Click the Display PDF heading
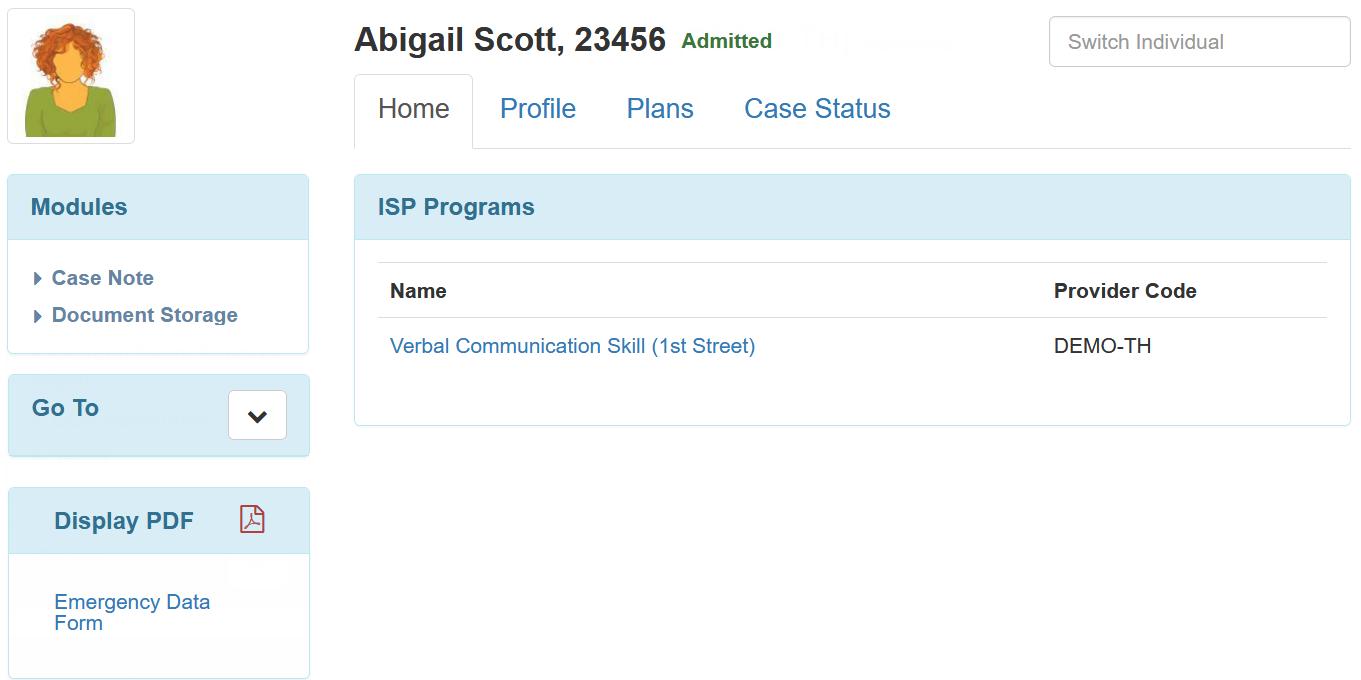The image size is (1361, 680). (124, 521)
